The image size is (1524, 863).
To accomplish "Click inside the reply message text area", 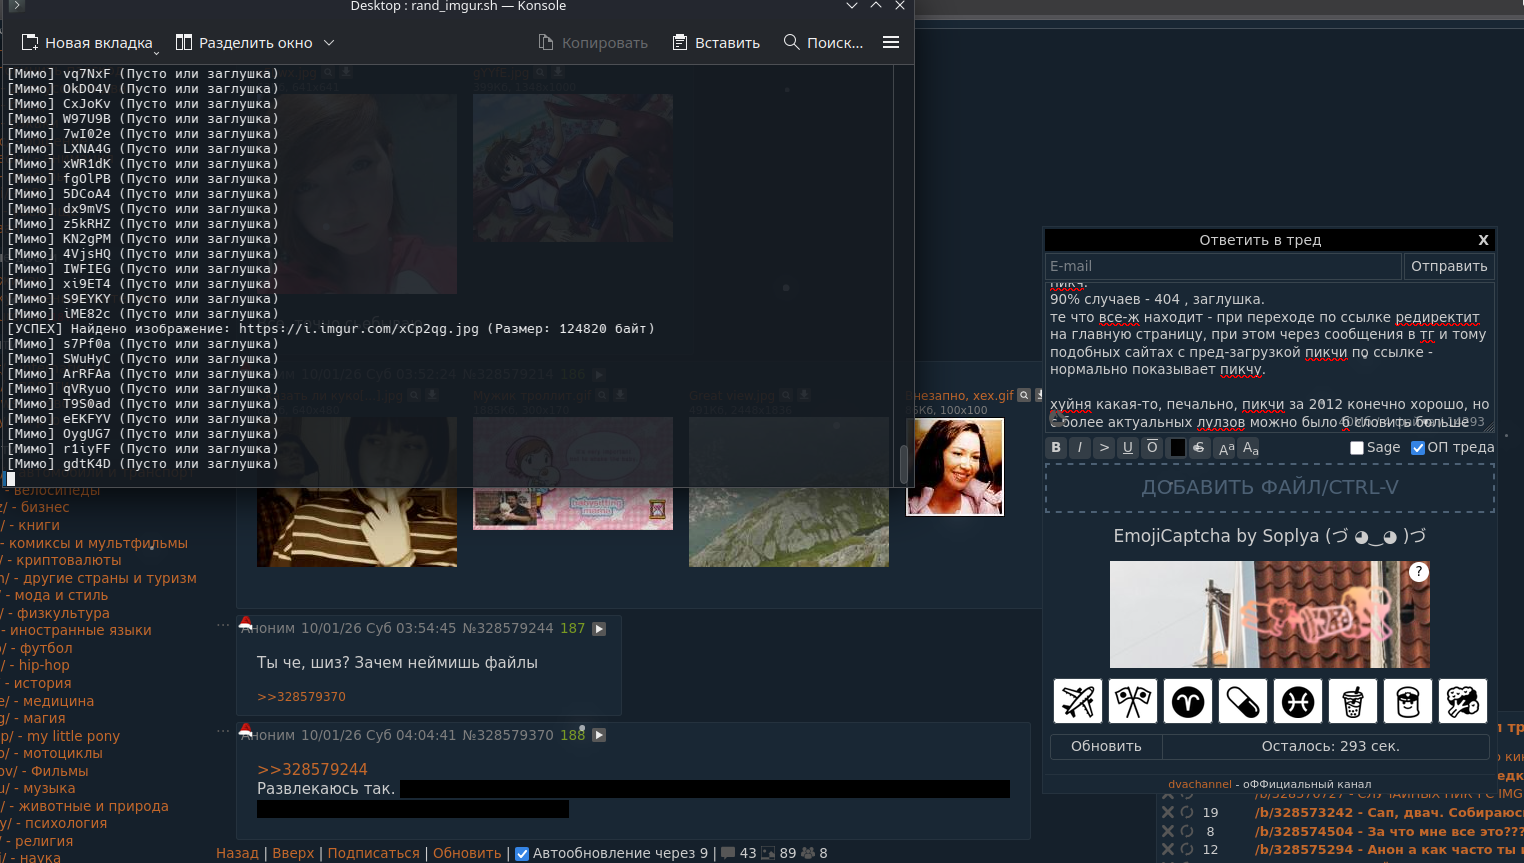I will [x=1270, y=357].
